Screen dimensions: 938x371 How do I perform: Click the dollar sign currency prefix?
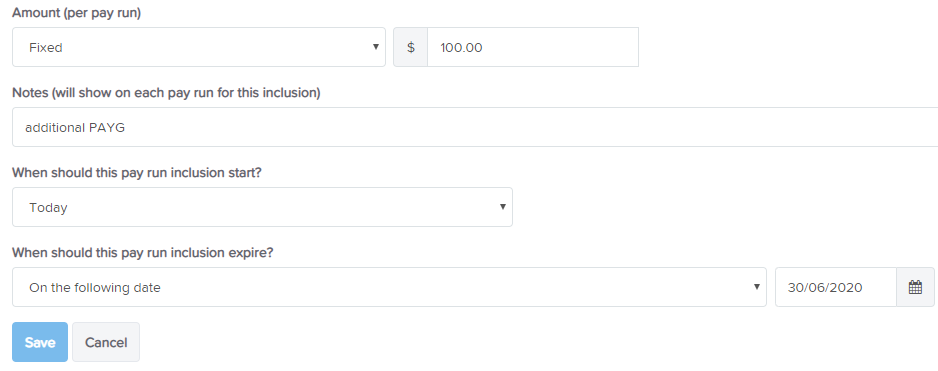[x=410, y=47]
